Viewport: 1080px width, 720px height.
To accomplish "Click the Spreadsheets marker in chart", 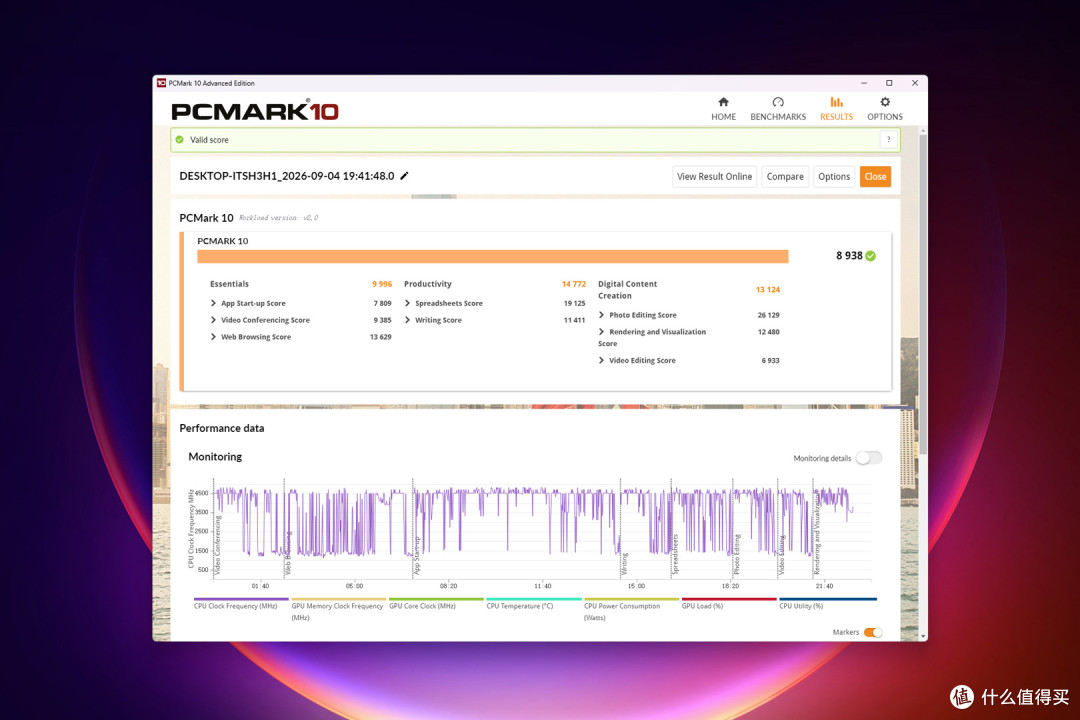I will click(675, 554).
